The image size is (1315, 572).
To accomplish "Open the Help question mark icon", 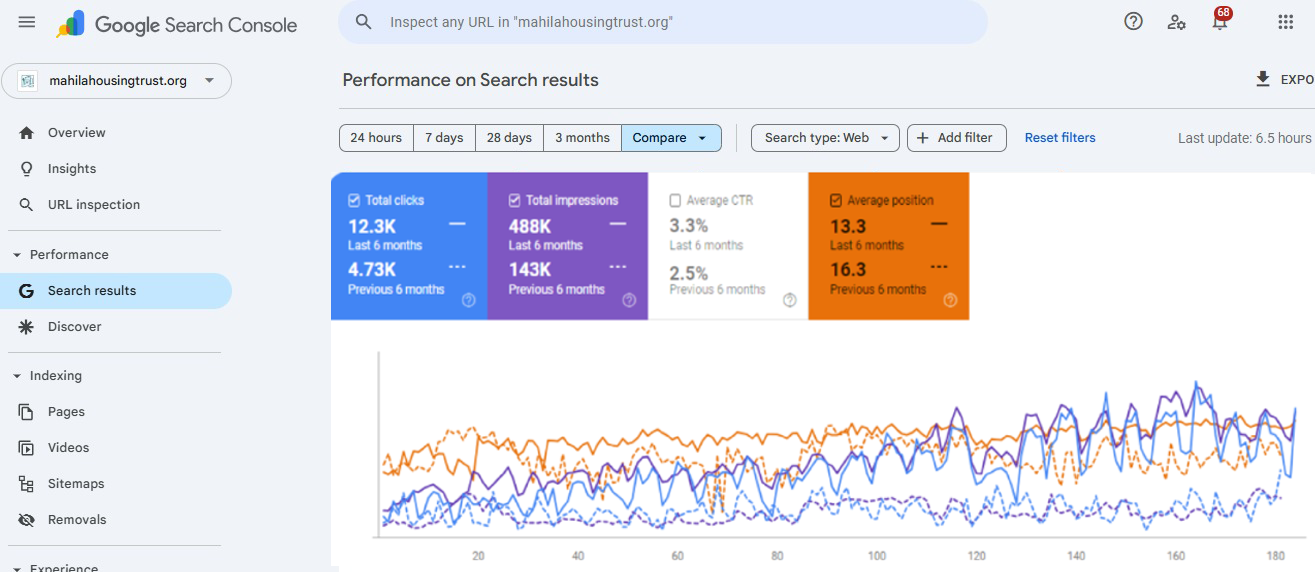I will (x=1133, y=22).
